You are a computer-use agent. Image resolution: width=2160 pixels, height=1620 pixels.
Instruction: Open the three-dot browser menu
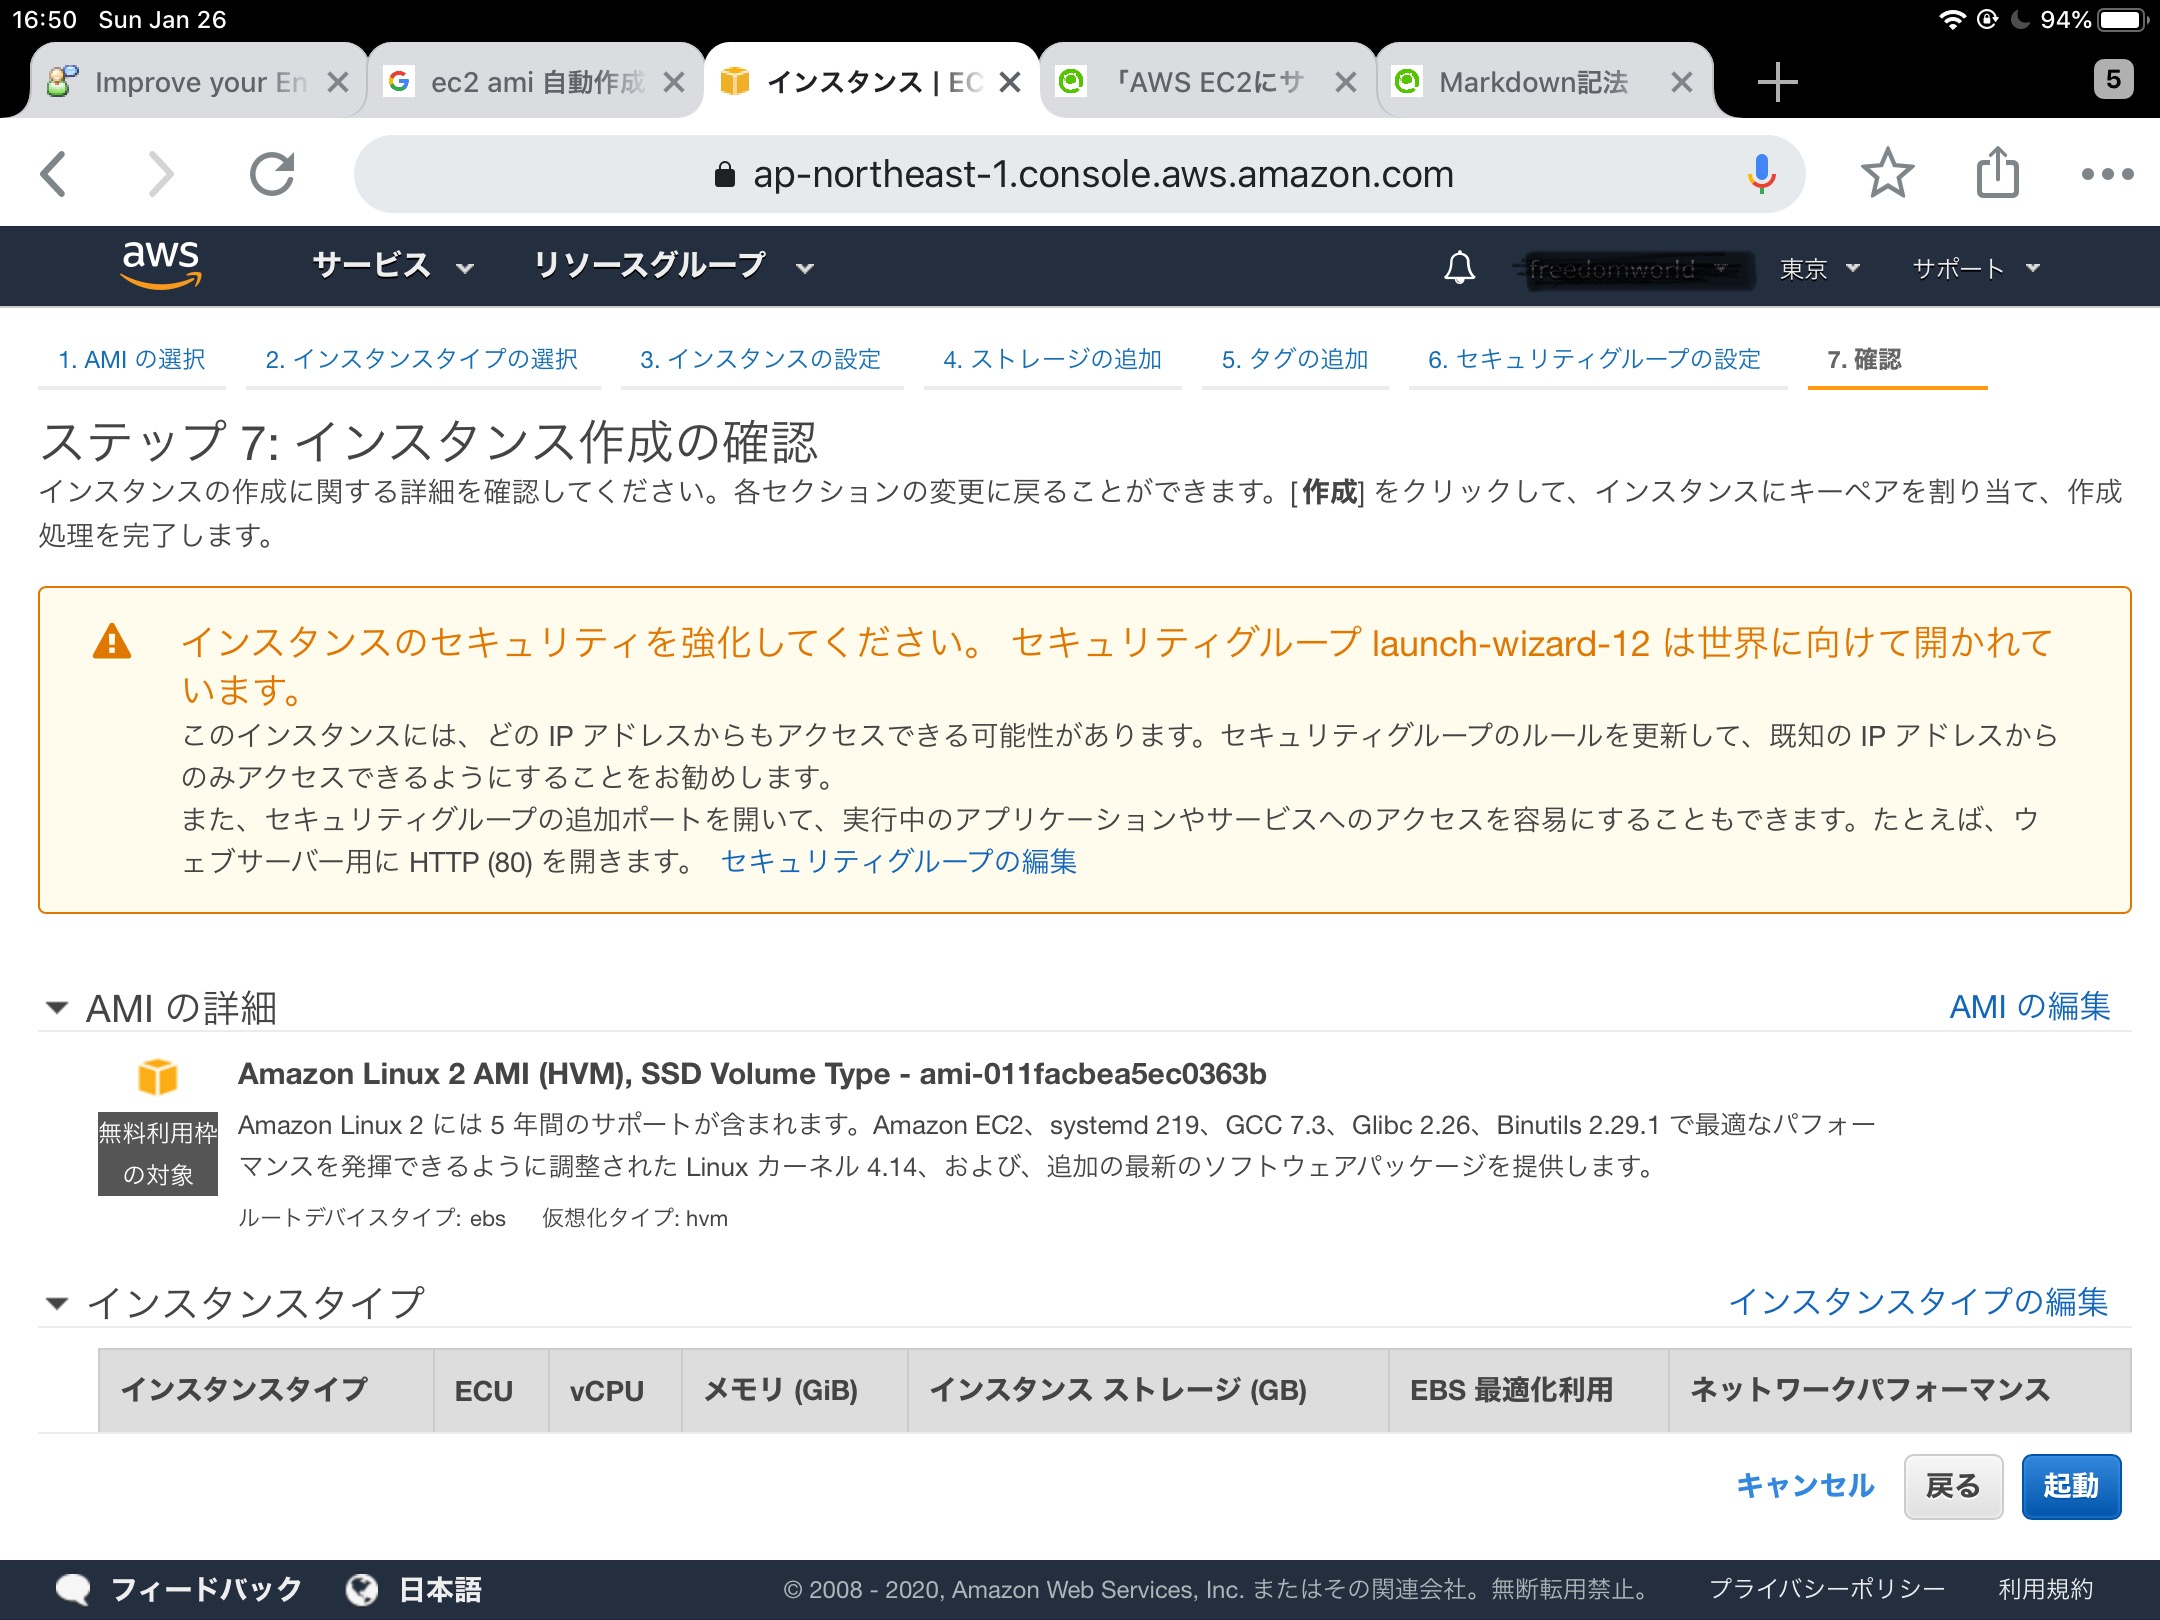[x=2107, y=174]
